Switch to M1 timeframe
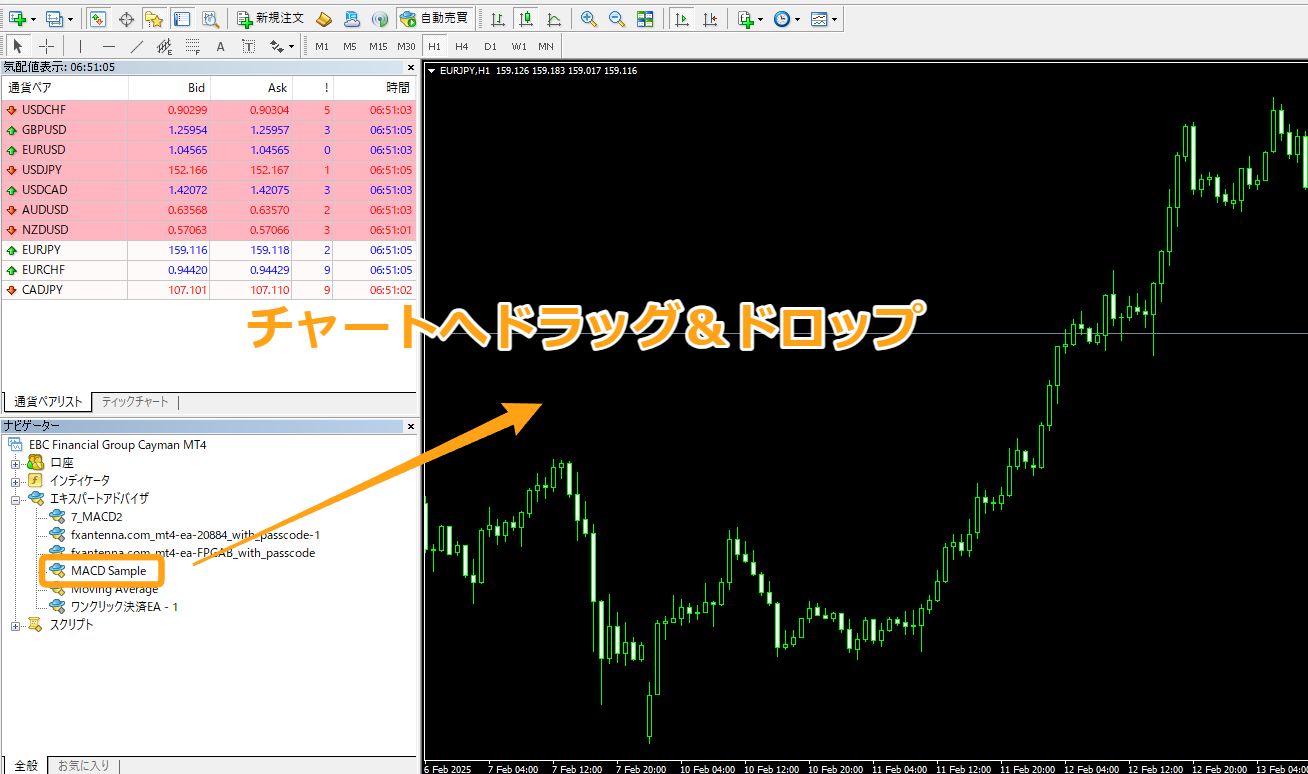 pyautogui.click(x=321, y=46)
